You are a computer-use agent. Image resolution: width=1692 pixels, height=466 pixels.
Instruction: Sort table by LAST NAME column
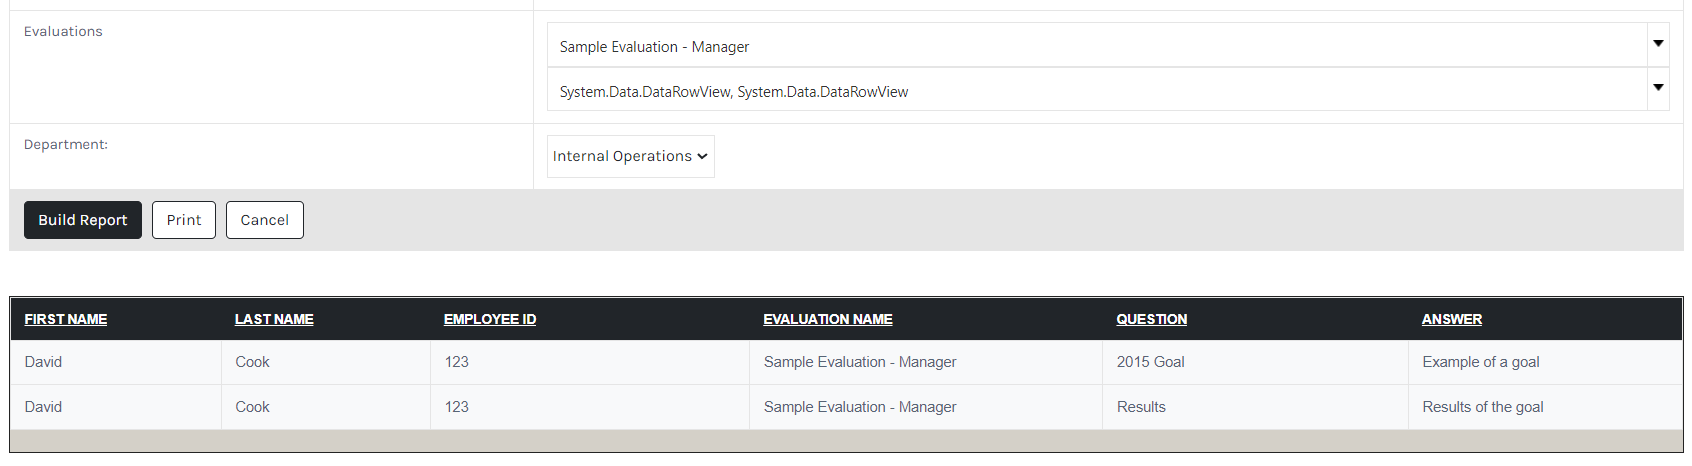click(274, 319)
